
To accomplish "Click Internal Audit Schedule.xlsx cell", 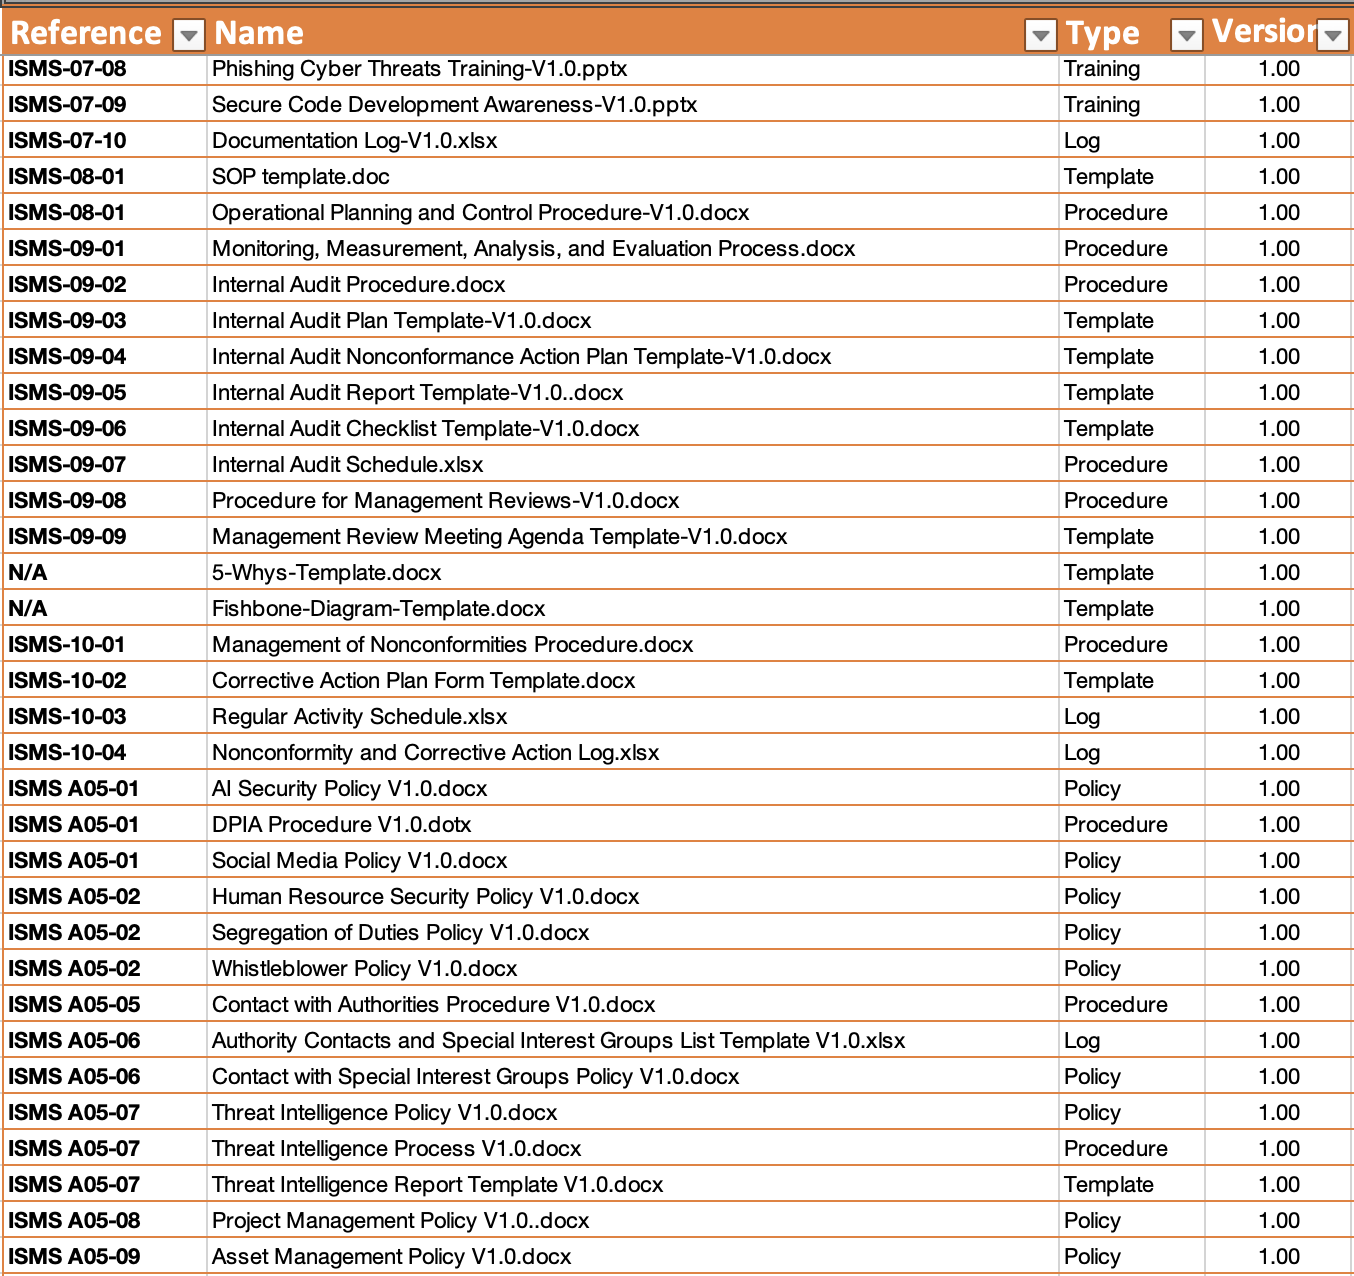I will tap(632, 465).
